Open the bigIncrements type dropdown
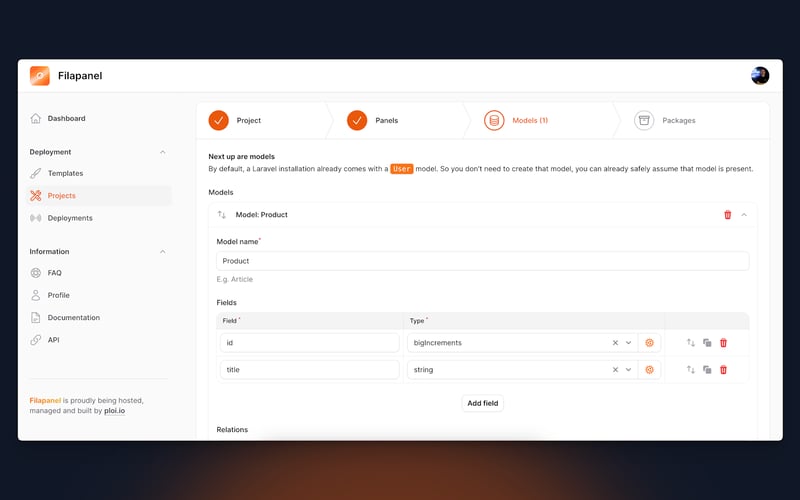Viewport: 800px width, 500px height. click(x=629, y=343)
